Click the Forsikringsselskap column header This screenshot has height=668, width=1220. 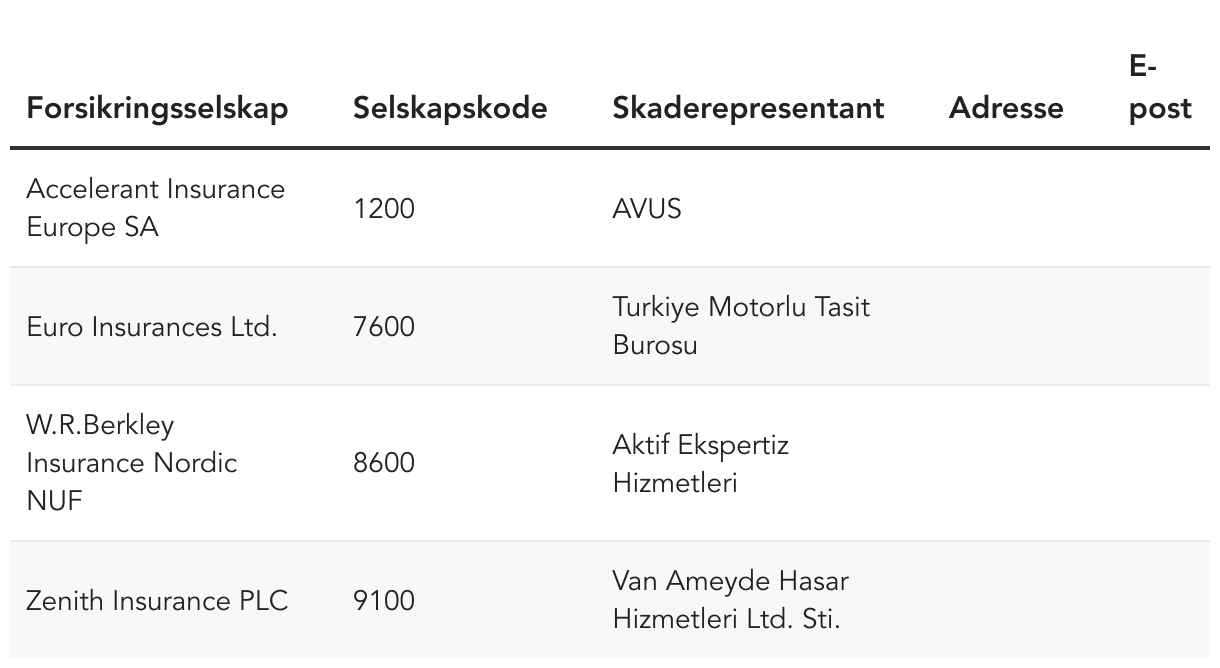pyautogui.click(x=157, y=108)
